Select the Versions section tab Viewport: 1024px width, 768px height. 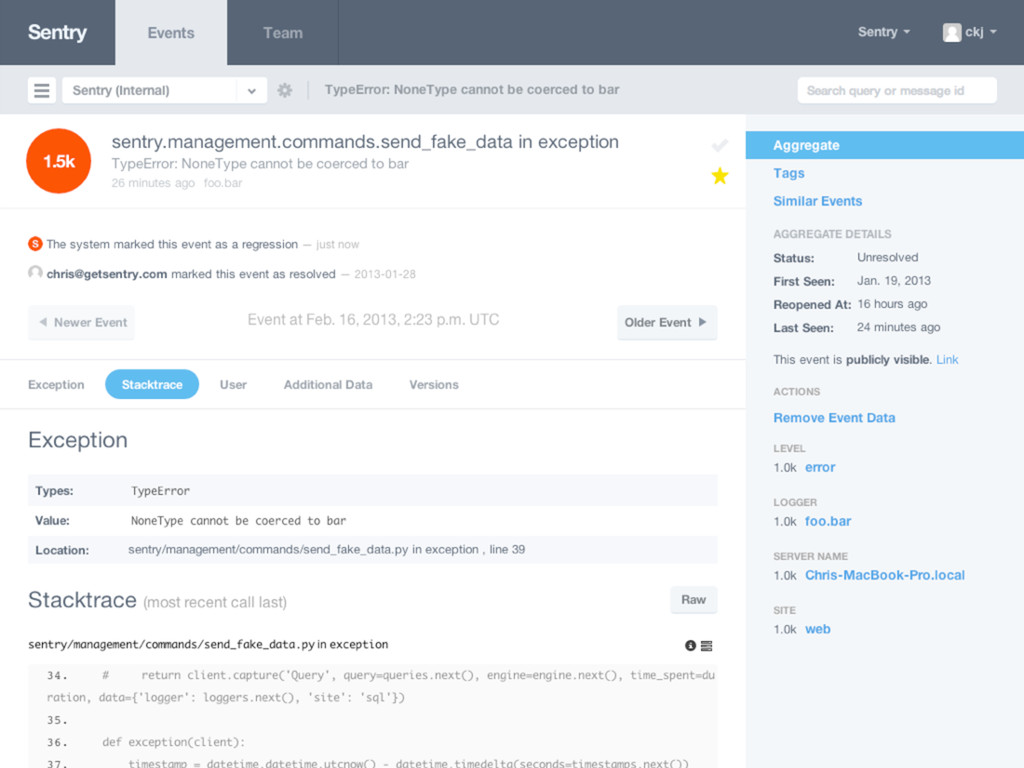[434, 385]
